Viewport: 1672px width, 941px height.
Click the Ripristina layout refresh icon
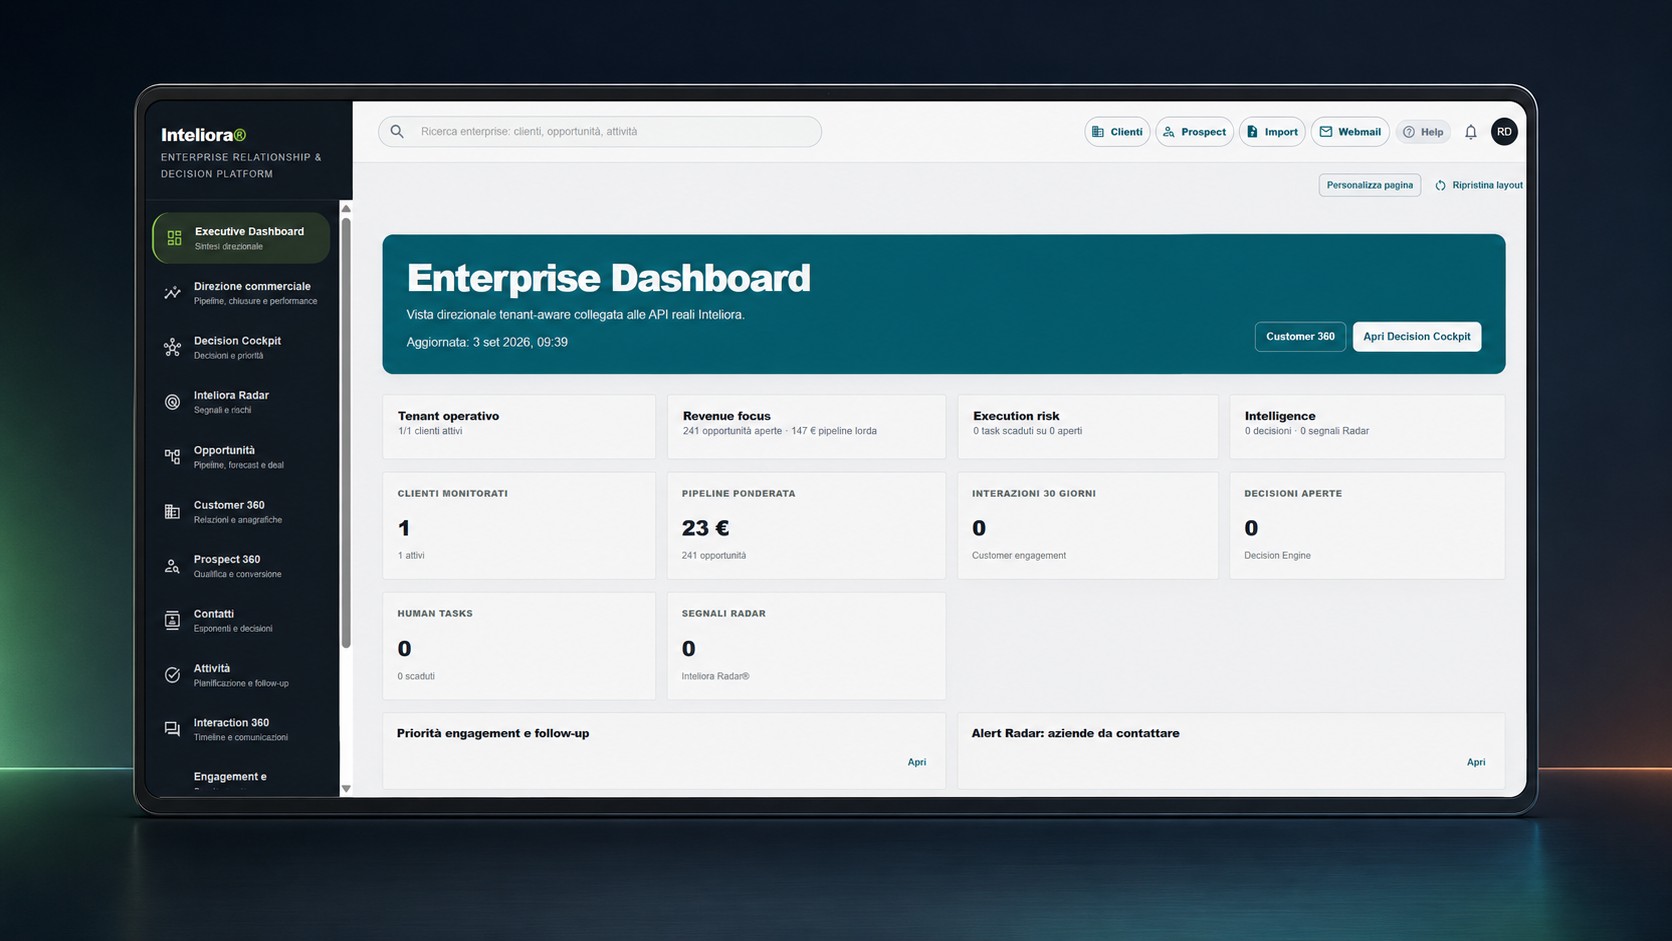1440,185
